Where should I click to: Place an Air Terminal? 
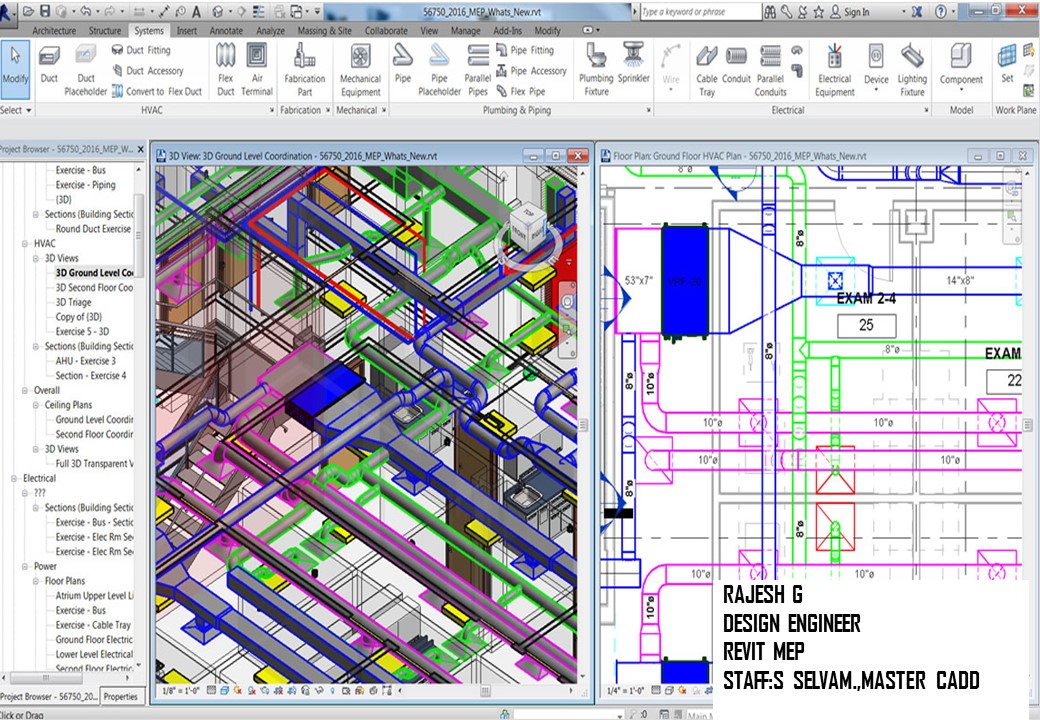coord(257,70)
